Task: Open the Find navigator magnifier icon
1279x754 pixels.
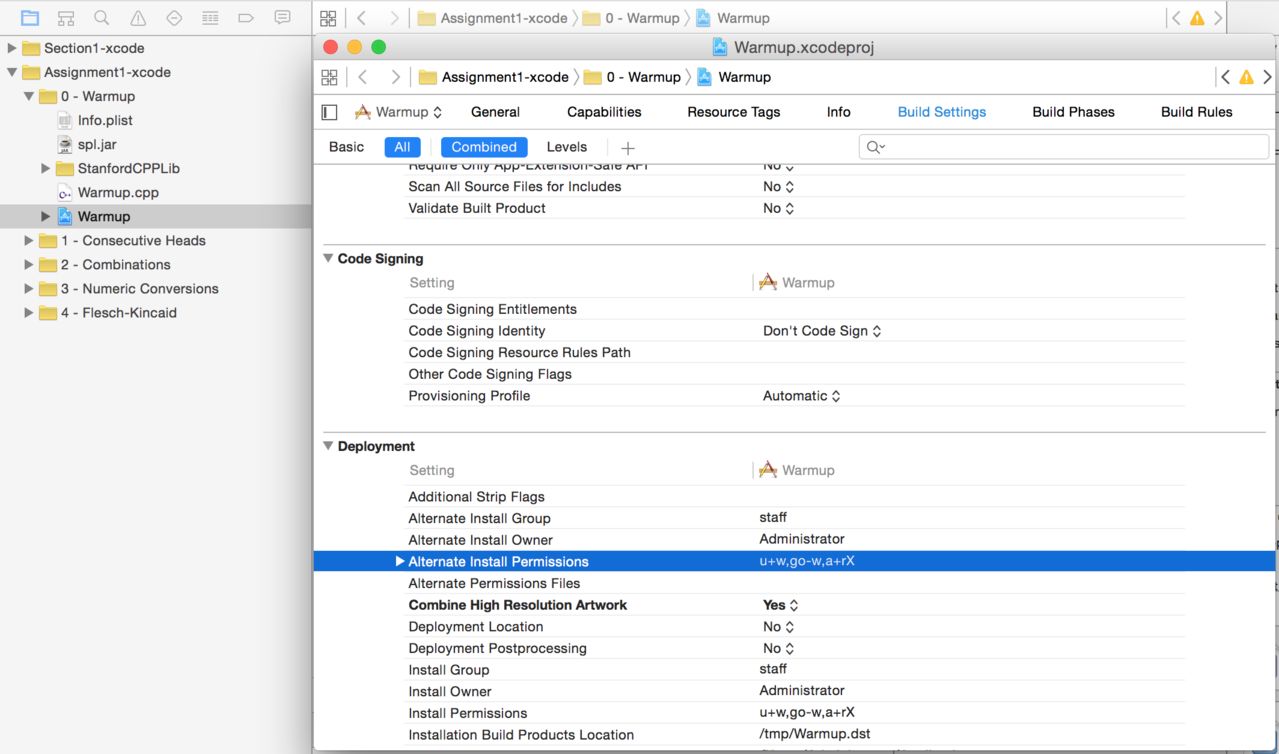Action: tap(102, 18)
